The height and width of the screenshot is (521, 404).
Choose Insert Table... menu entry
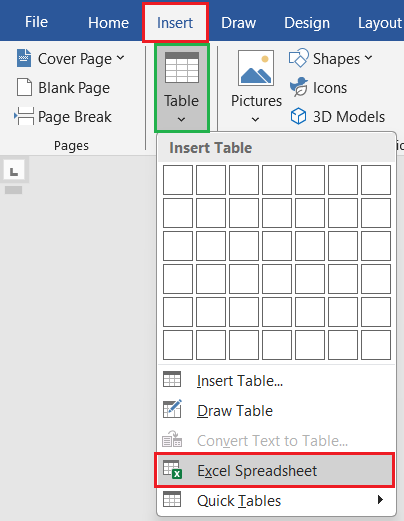(x=276, y=381)
